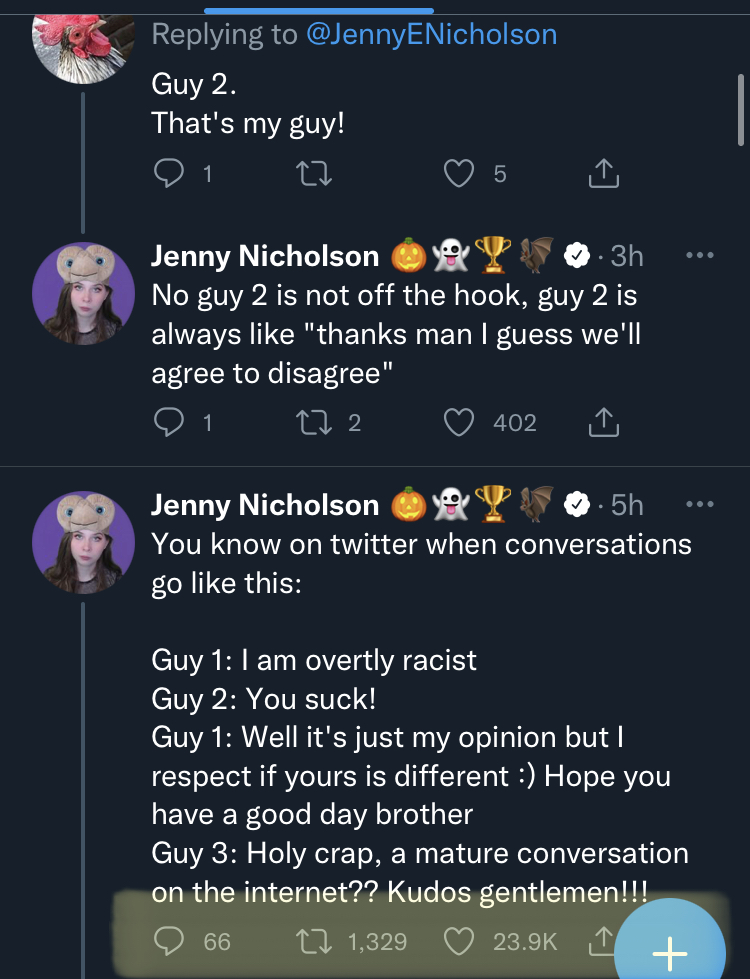Retweet the tweet with 2 retweets
750x979 pixels.
pyautogui.click(x=315, y=423)
